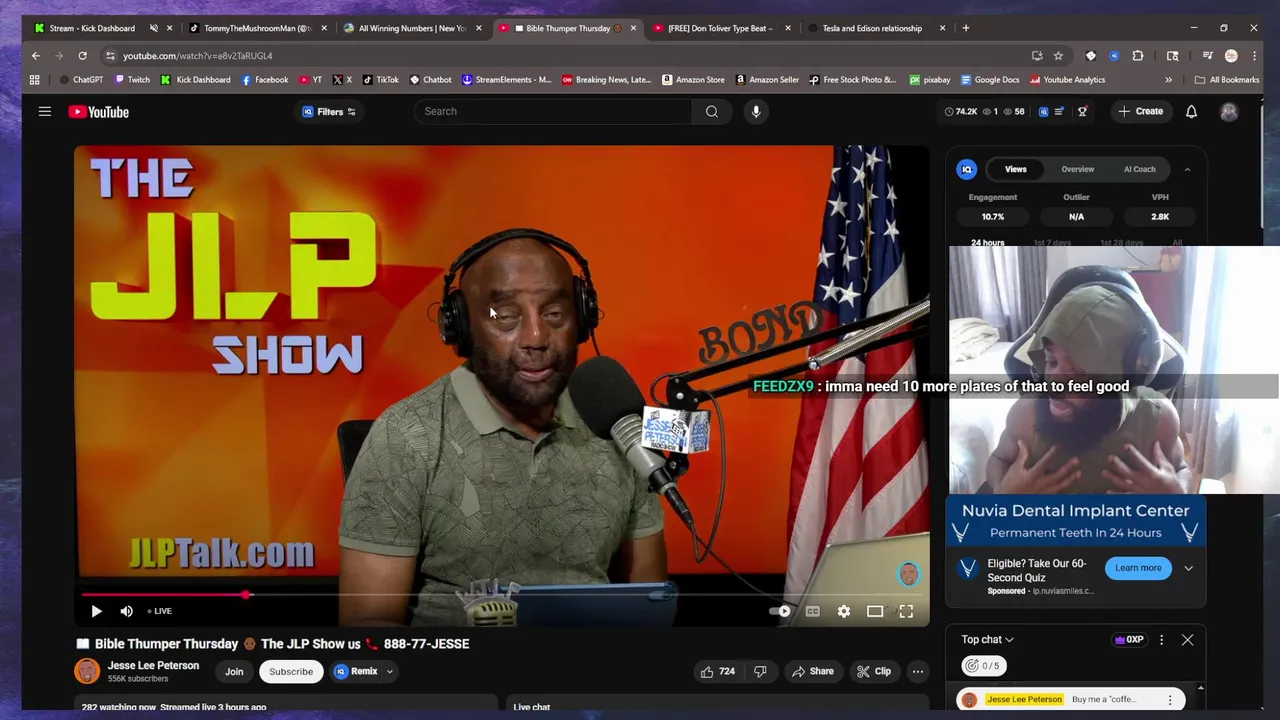Open the ChatGPT bookmark
Screen dimensions: 1280x720
click(x=81, y=80)
